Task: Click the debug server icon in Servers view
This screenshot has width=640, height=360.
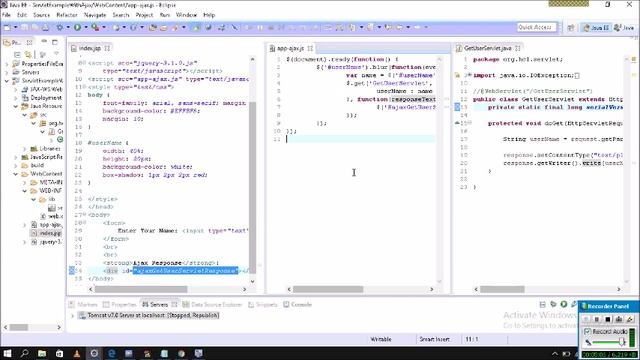Action: click(x=553, y=304)
